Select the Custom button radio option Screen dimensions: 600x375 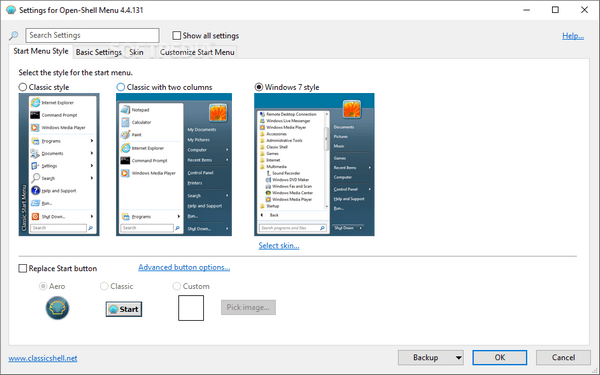(176, 286)
